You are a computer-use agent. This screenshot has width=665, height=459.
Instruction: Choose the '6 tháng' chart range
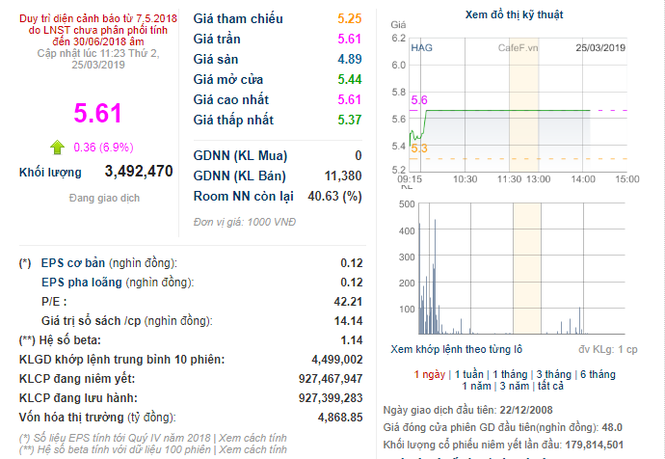coord(598,375)
